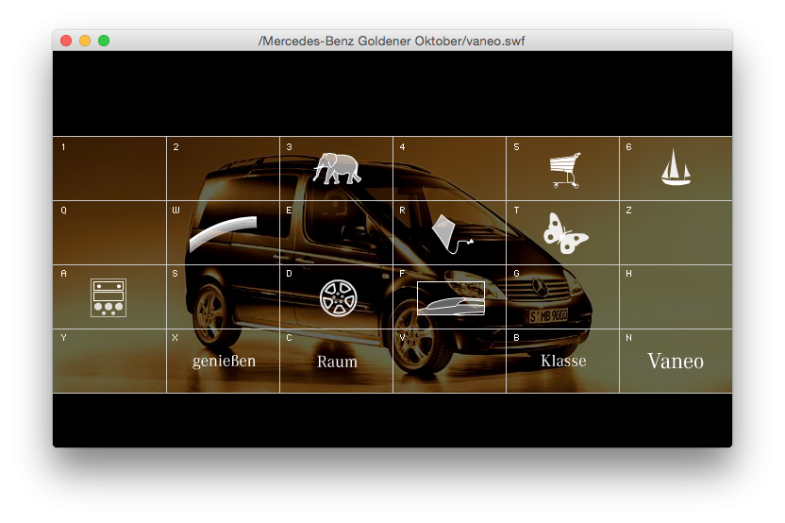Click the grid label 2
Viewport: 785px width, 523px height.
[x=176, y=147]
